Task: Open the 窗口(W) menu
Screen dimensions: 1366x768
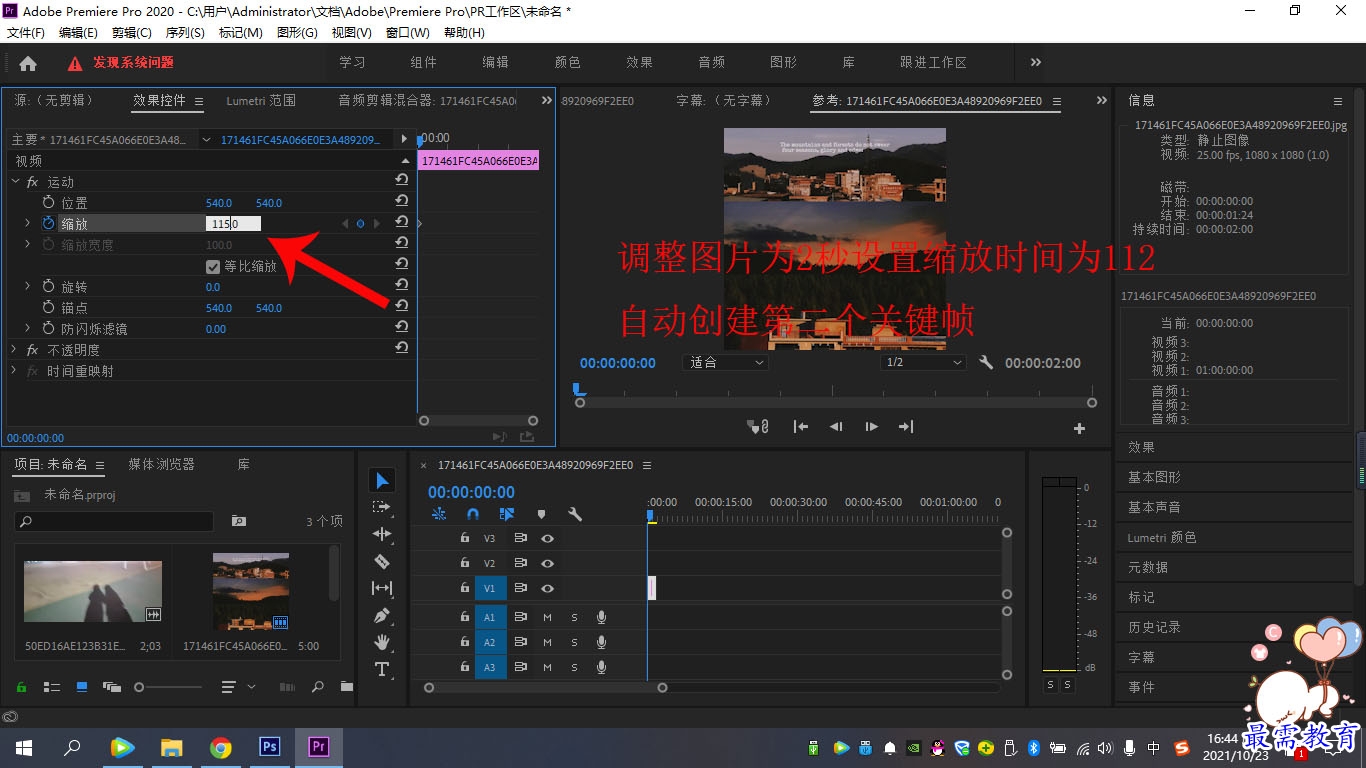Action: 407,33
